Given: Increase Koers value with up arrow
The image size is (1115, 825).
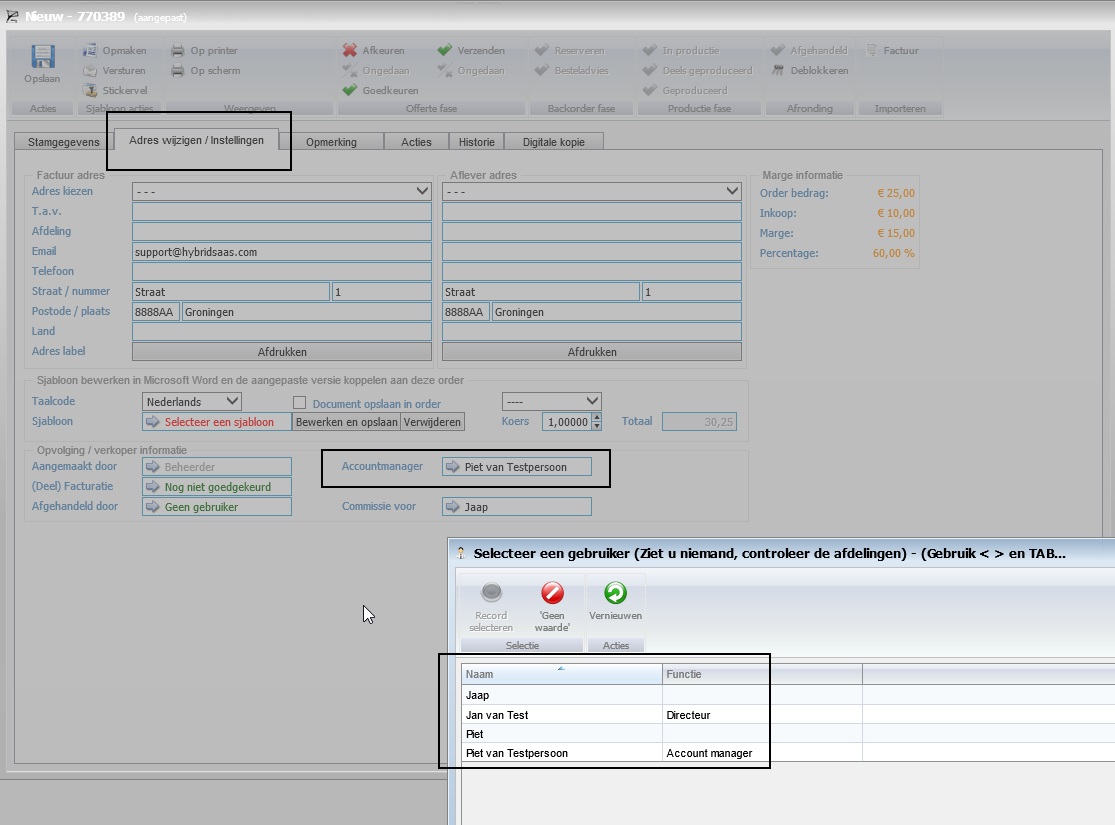Looking at the screenshot, I should pyautogui.click(x=597, y=418).
